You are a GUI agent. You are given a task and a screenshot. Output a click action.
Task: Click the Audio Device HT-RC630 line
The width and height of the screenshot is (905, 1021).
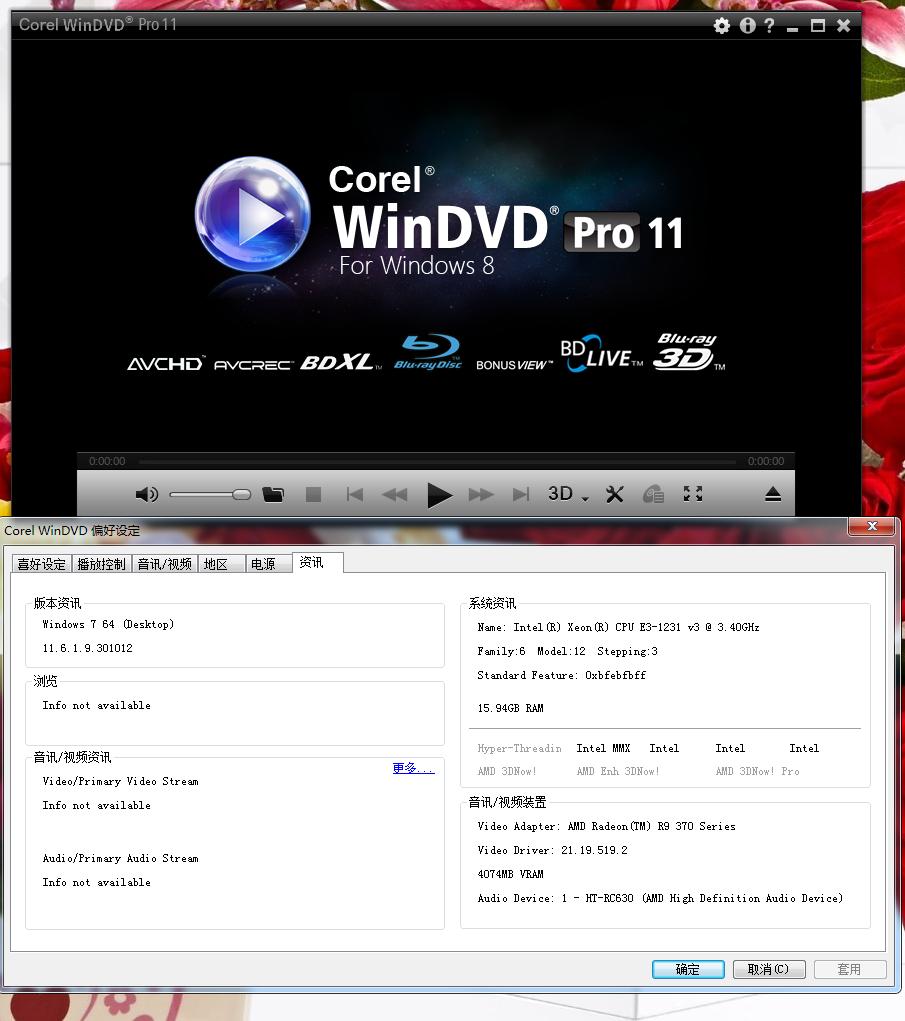[660, 899]
